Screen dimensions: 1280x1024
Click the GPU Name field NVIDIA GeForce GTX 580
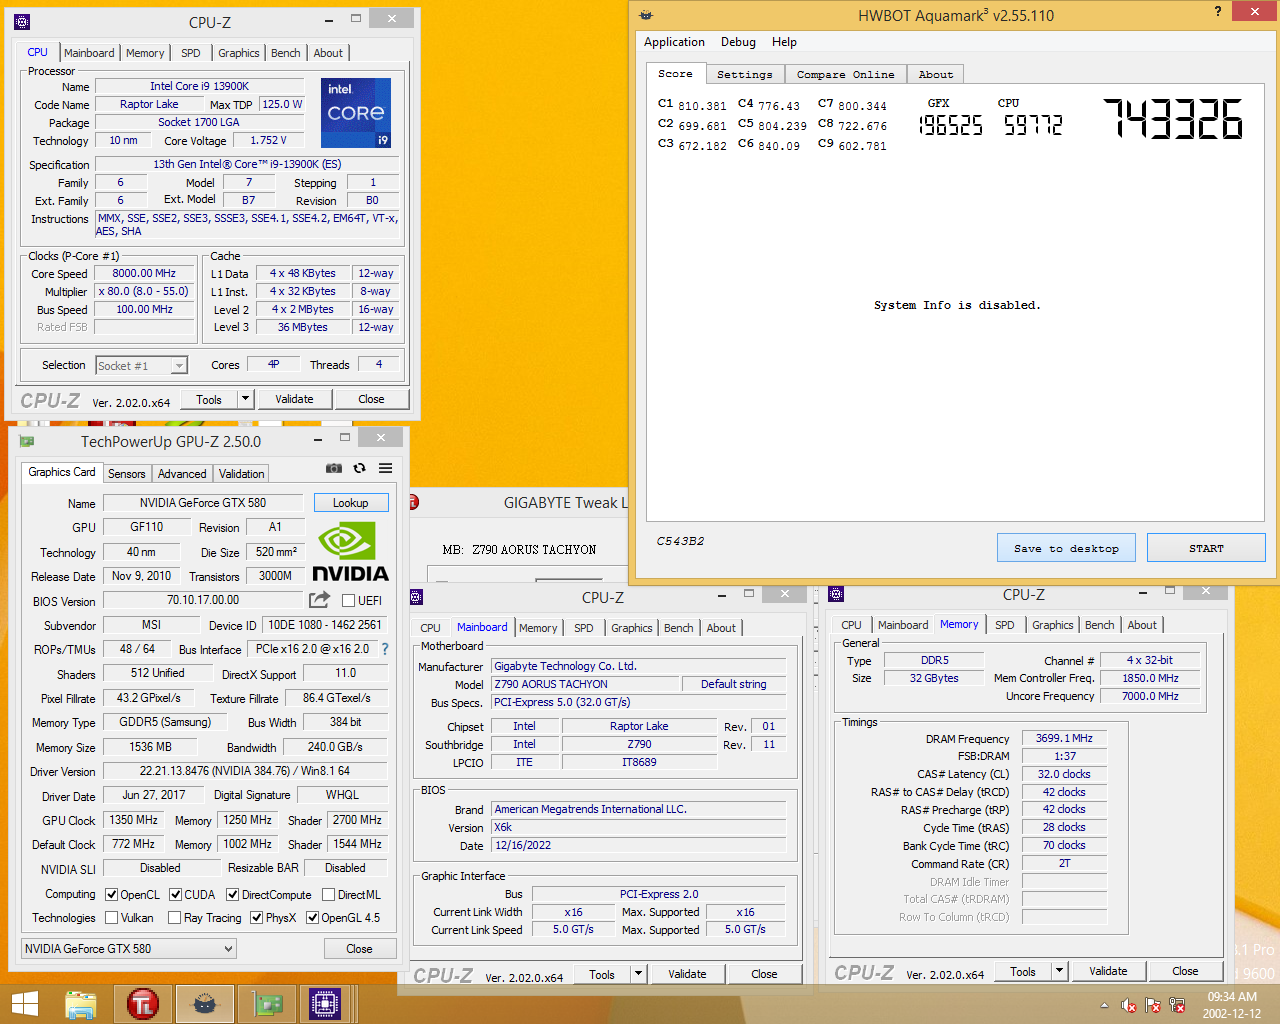(203, 503)
